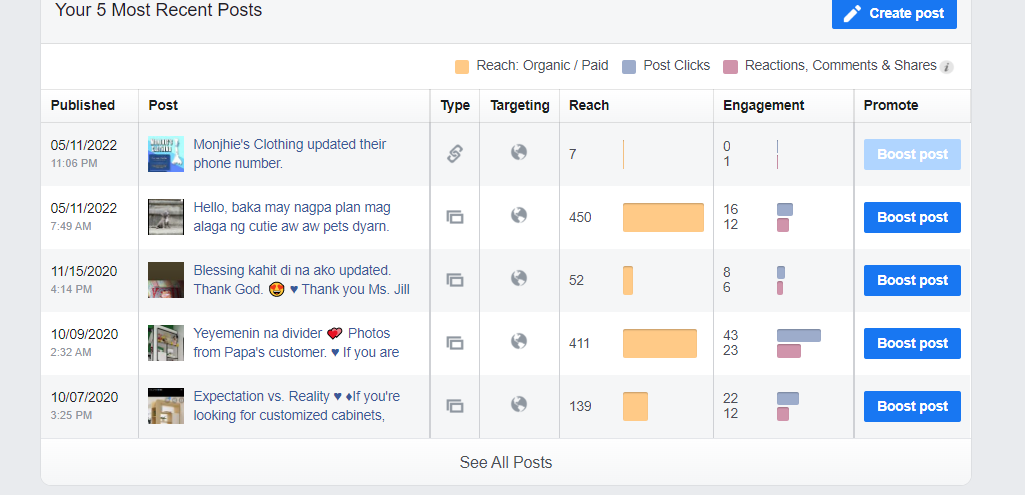The height and width of the screenshot is (495, 1025).
Task: Click the pink Reactions legend swatch
Action: (730, 67)
